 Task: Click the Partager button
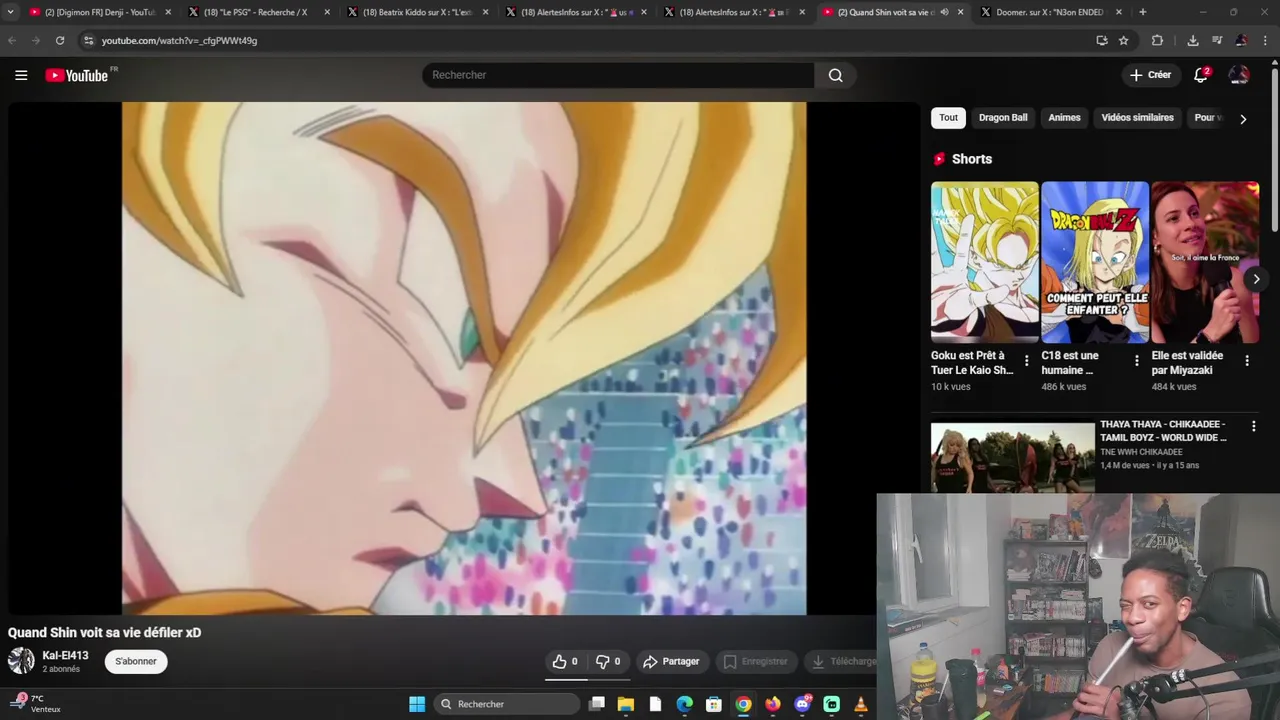click(671, 661)
